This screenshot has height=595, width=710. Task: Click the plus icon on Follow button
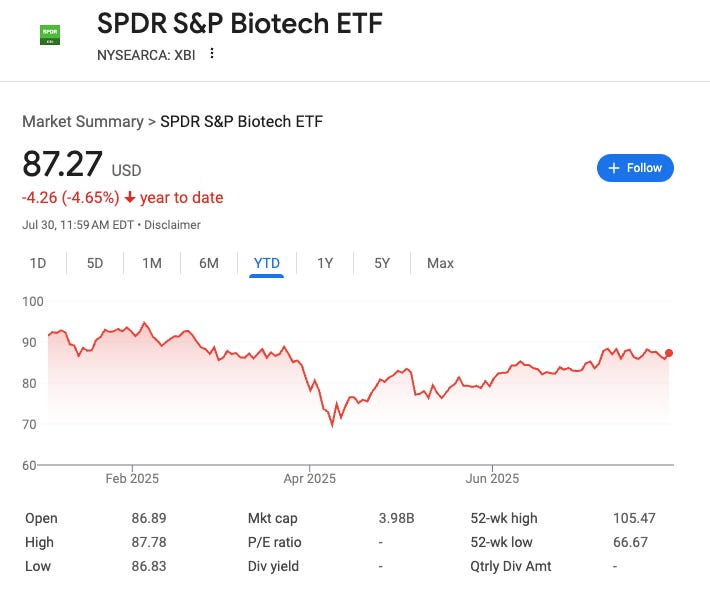pos(614,168)
